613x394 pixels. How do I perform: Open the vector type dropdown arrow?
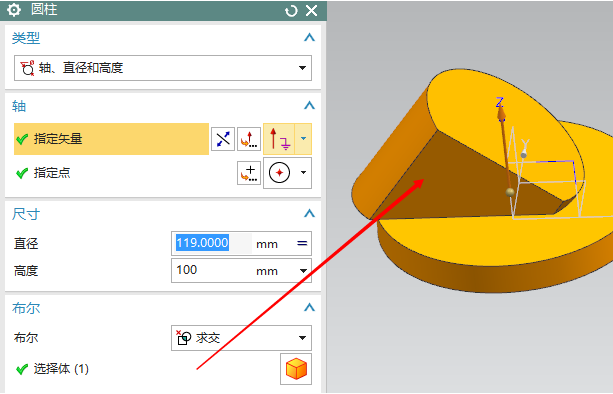click(x=303, y=139)
